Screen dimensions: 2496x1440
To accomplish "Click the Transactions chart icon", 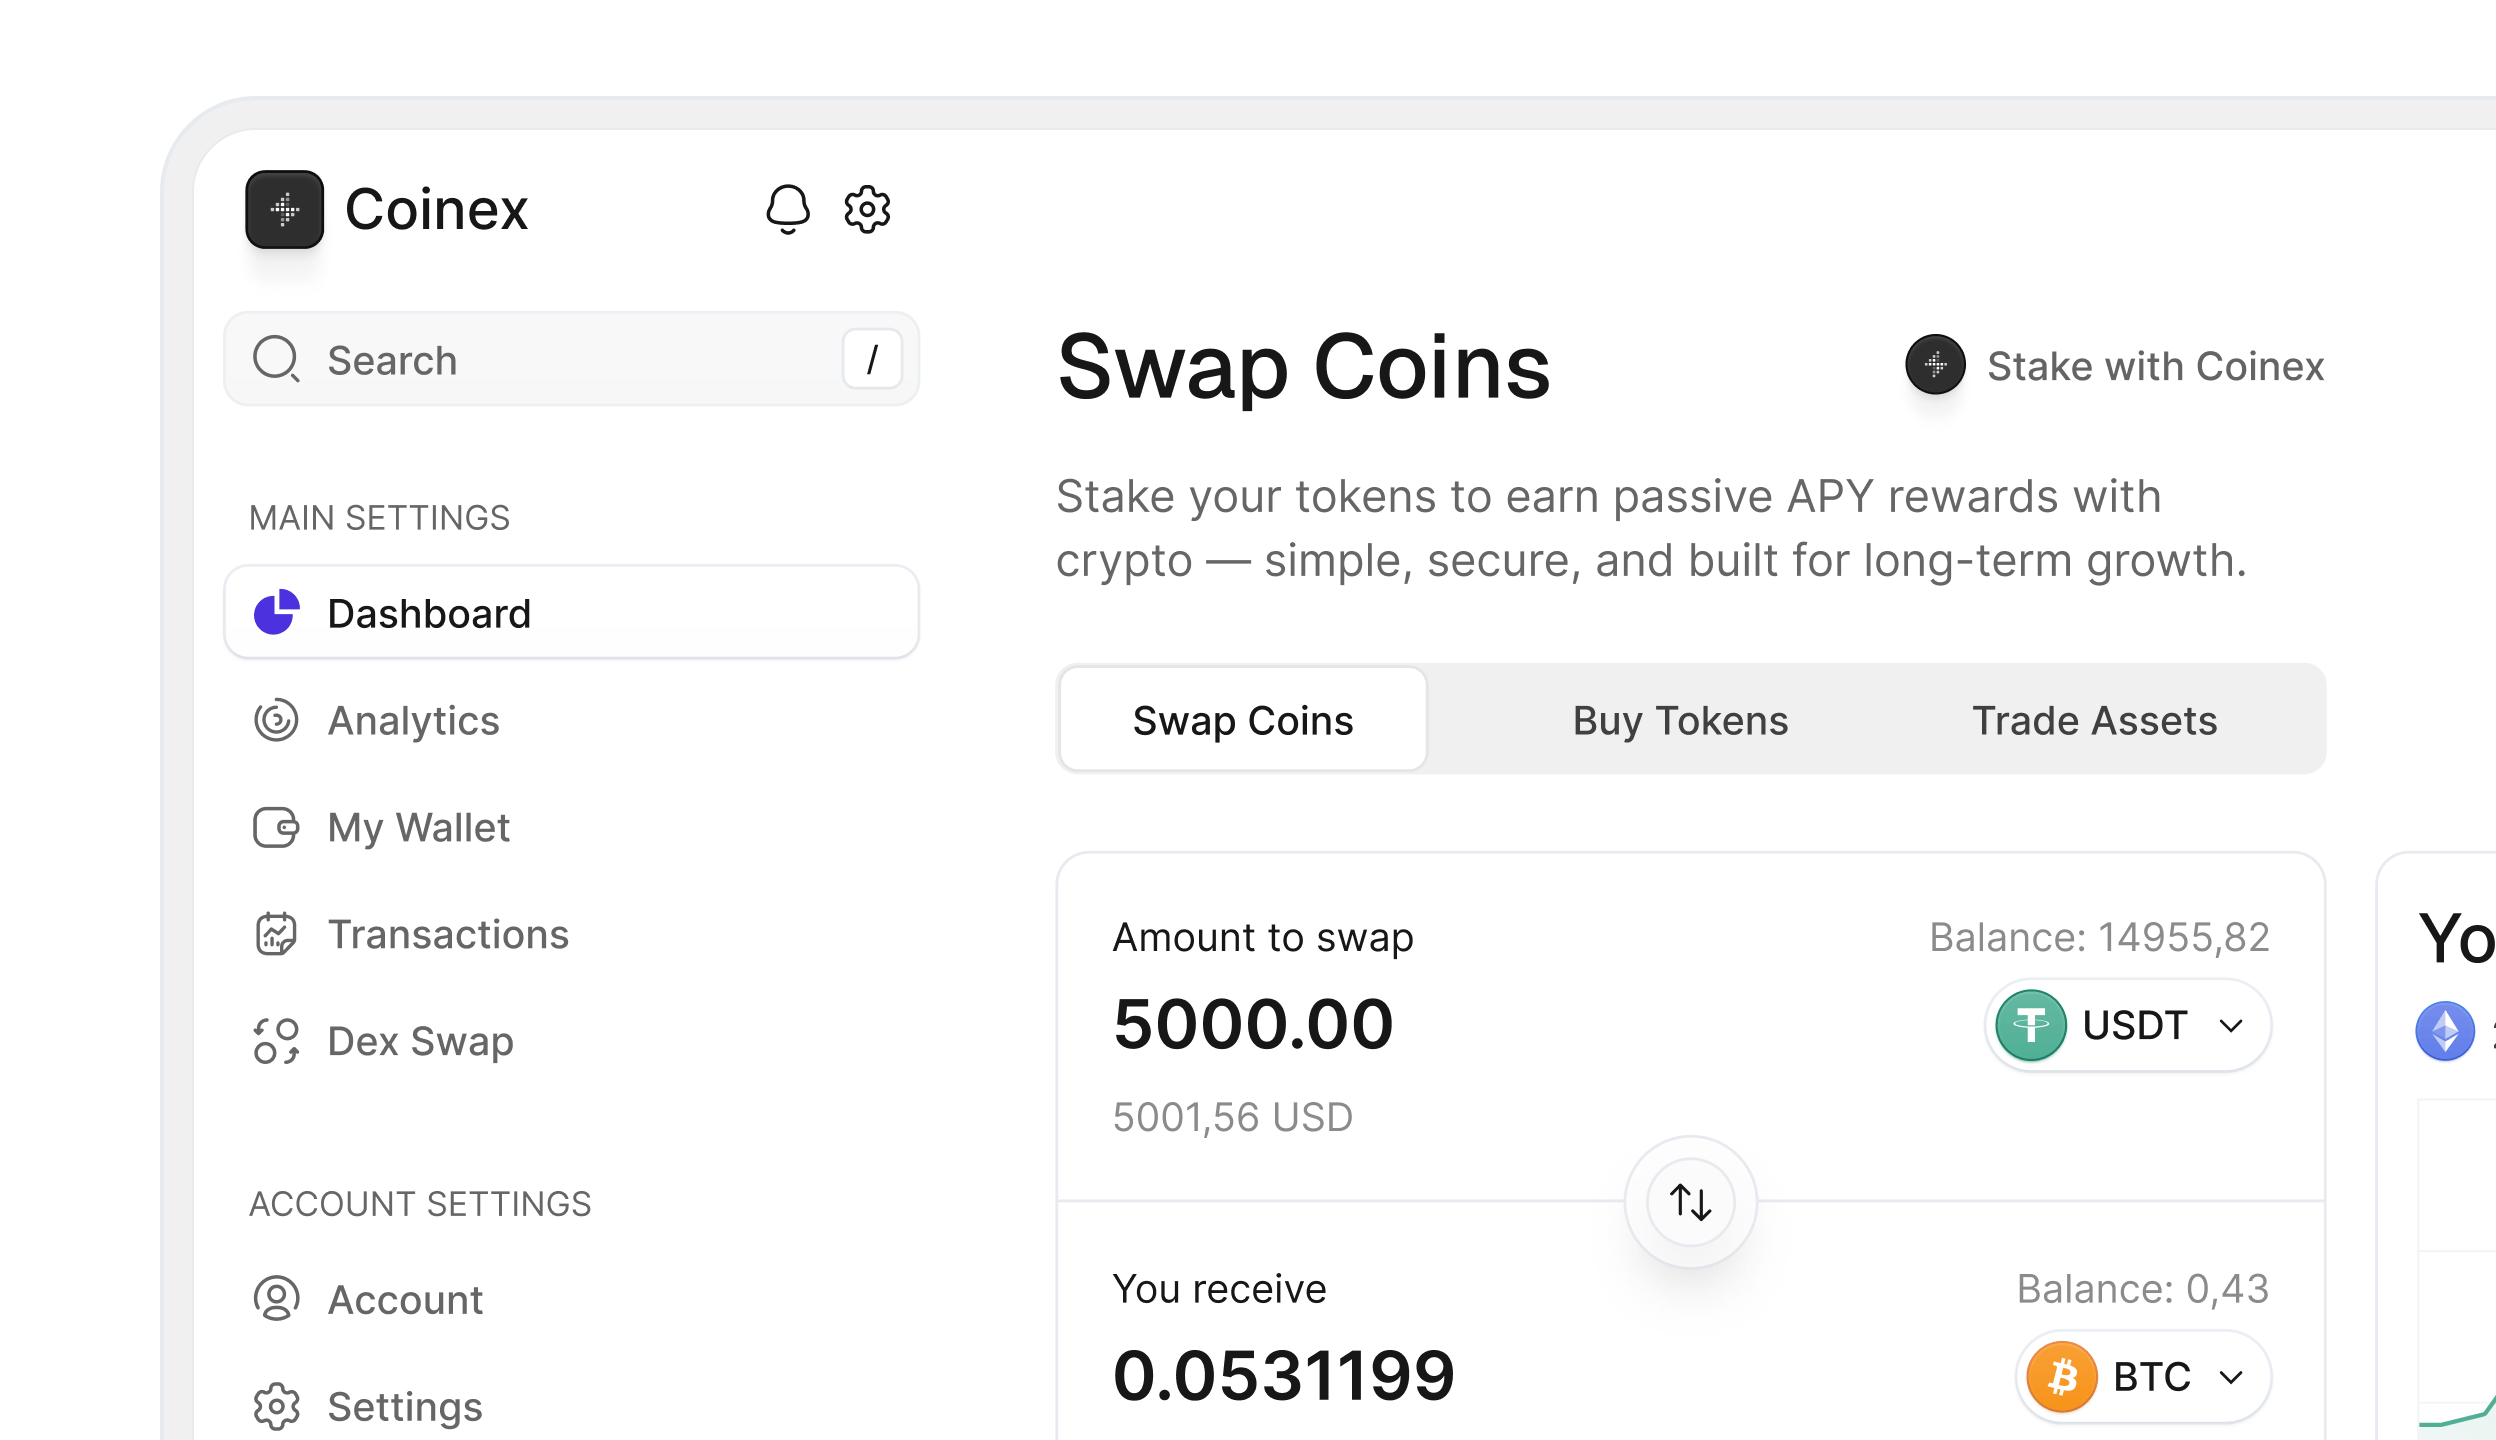I will click(x=276, y=934).
